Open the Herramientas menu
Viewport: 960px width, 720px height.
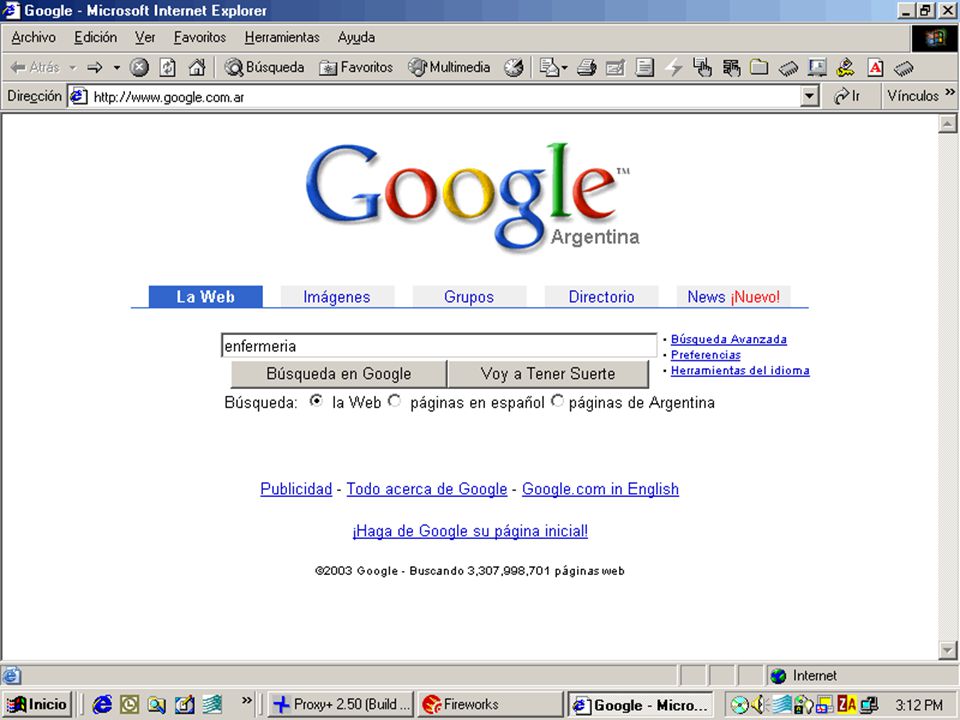(282, 37)
